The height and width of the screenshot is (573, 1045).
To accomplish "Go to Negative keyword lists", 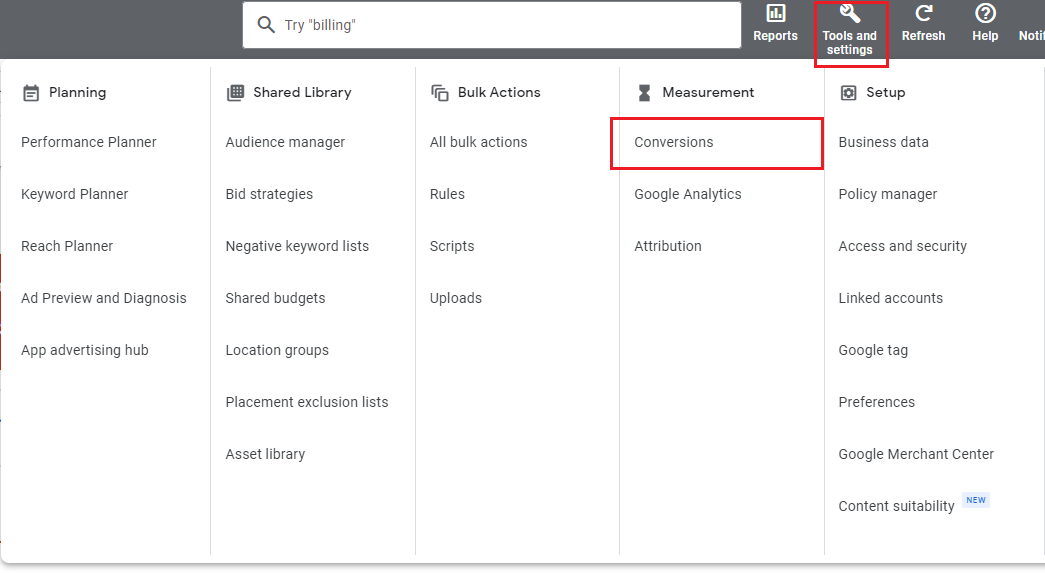I will pyautogui.click(x=297, y=246).
